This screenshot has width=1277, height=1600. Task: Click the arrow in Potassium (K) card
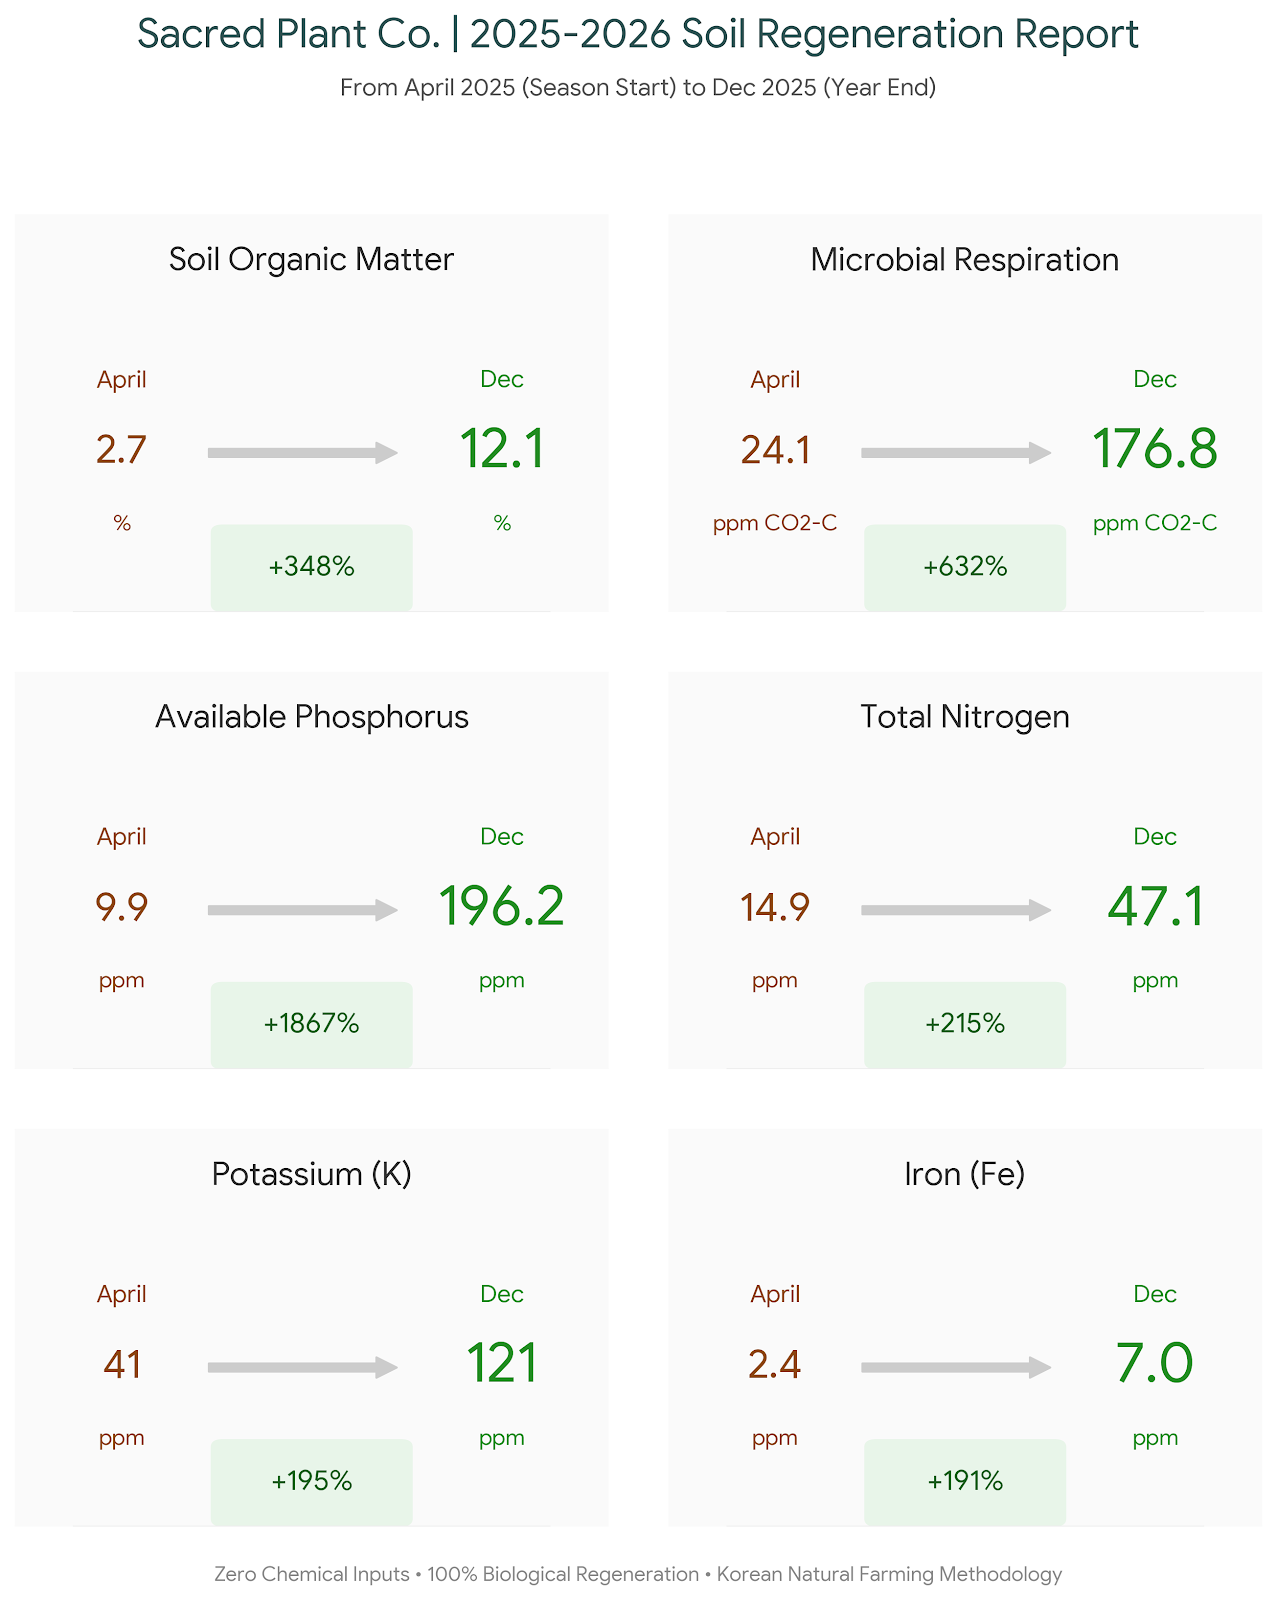(302, 1367)
